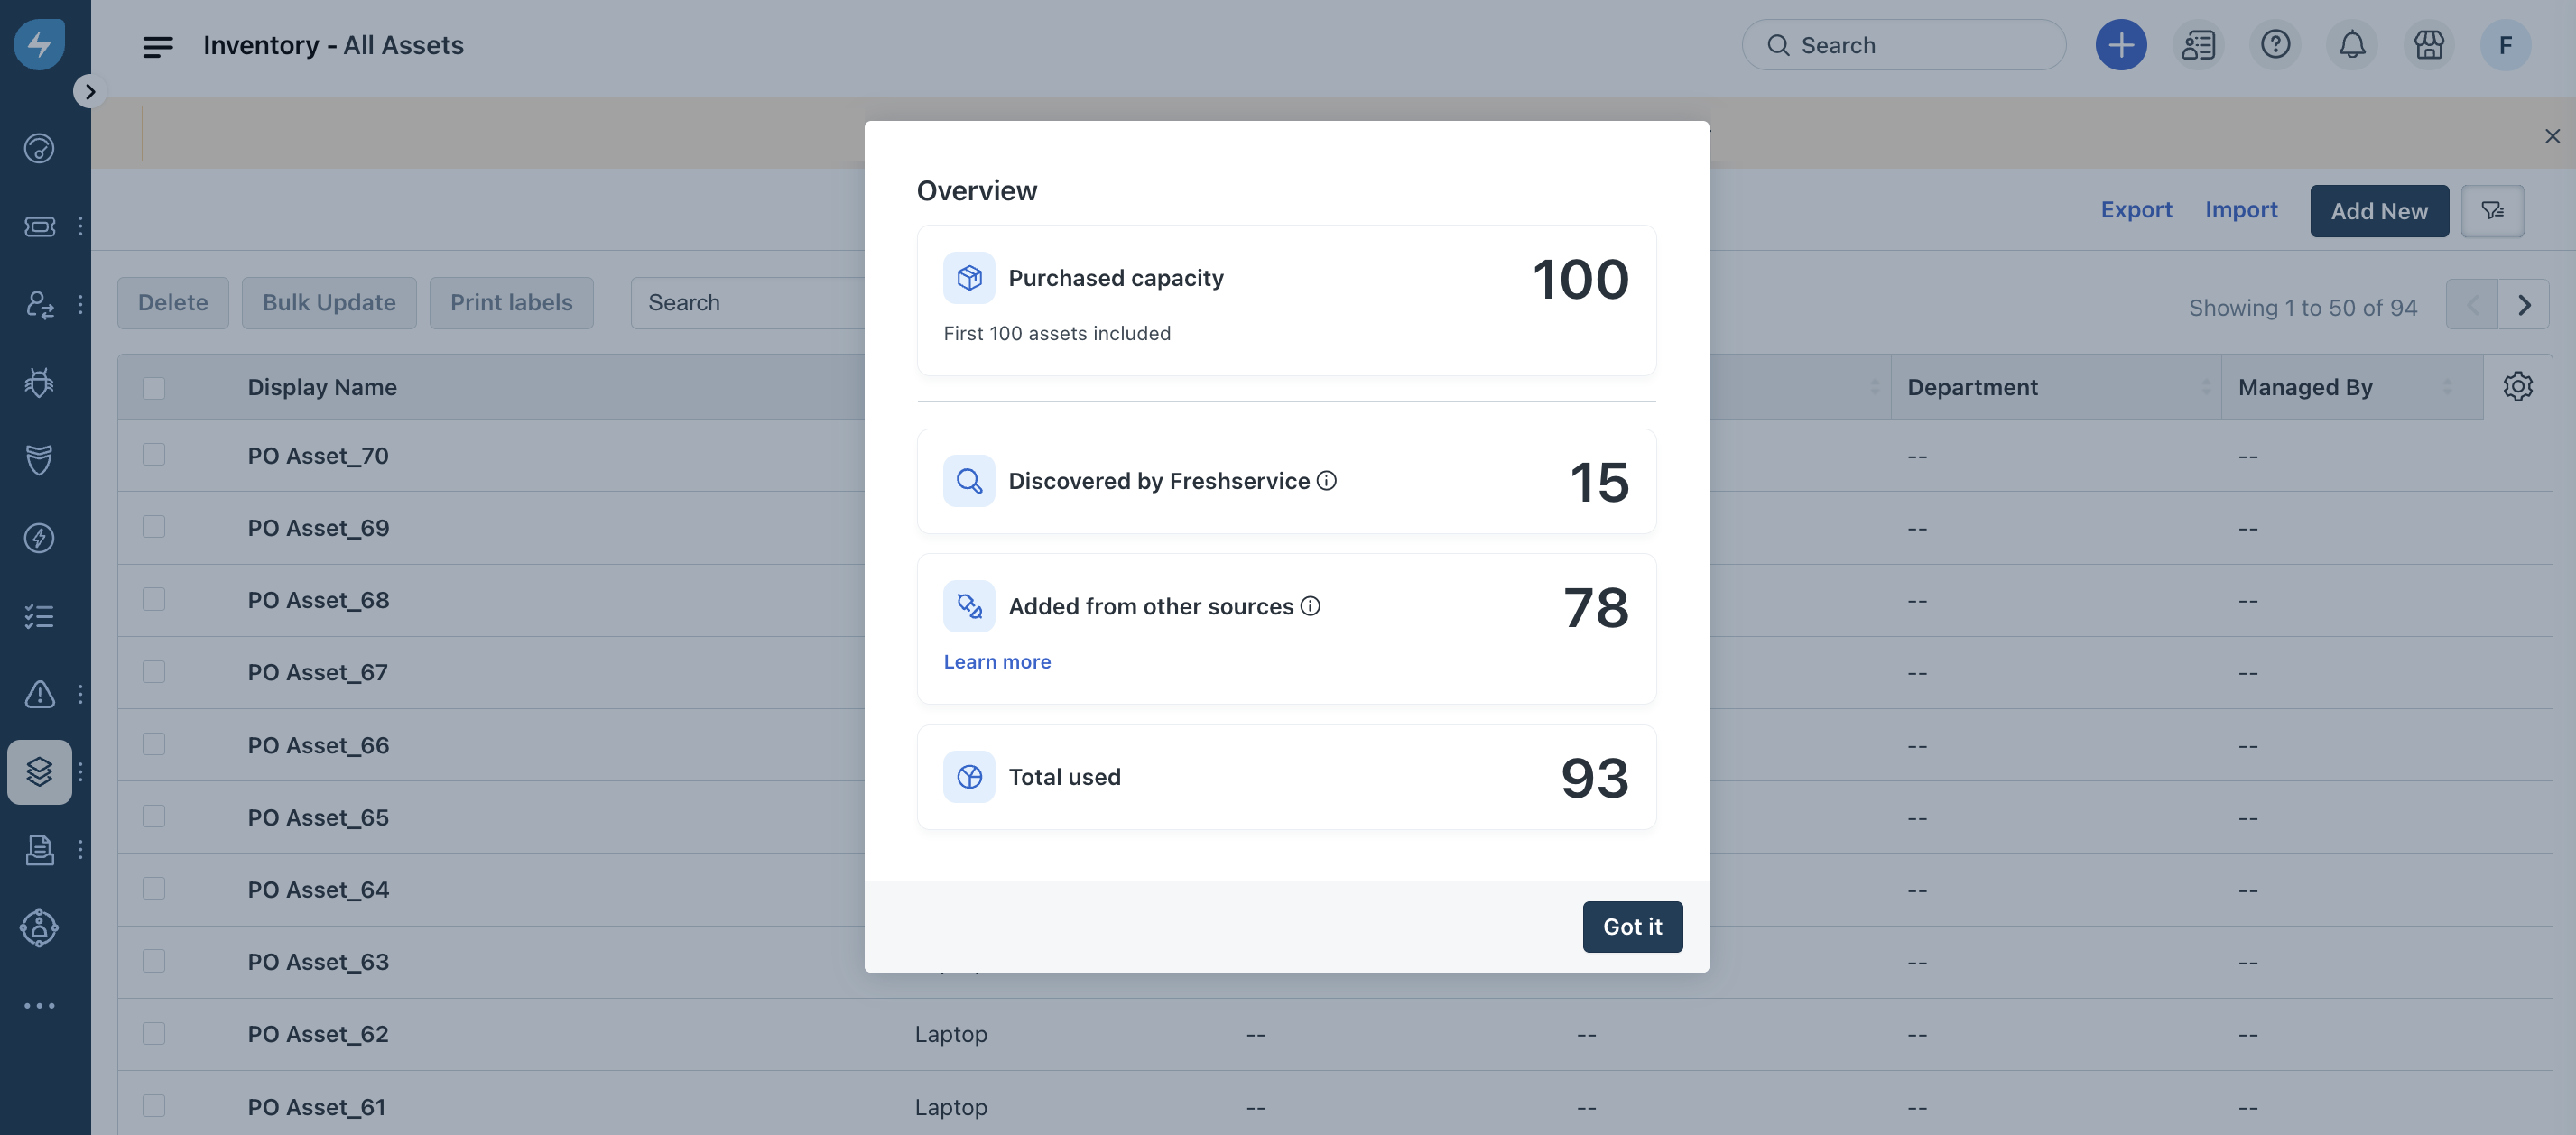Toggle the select-all header checkbox

153,387
